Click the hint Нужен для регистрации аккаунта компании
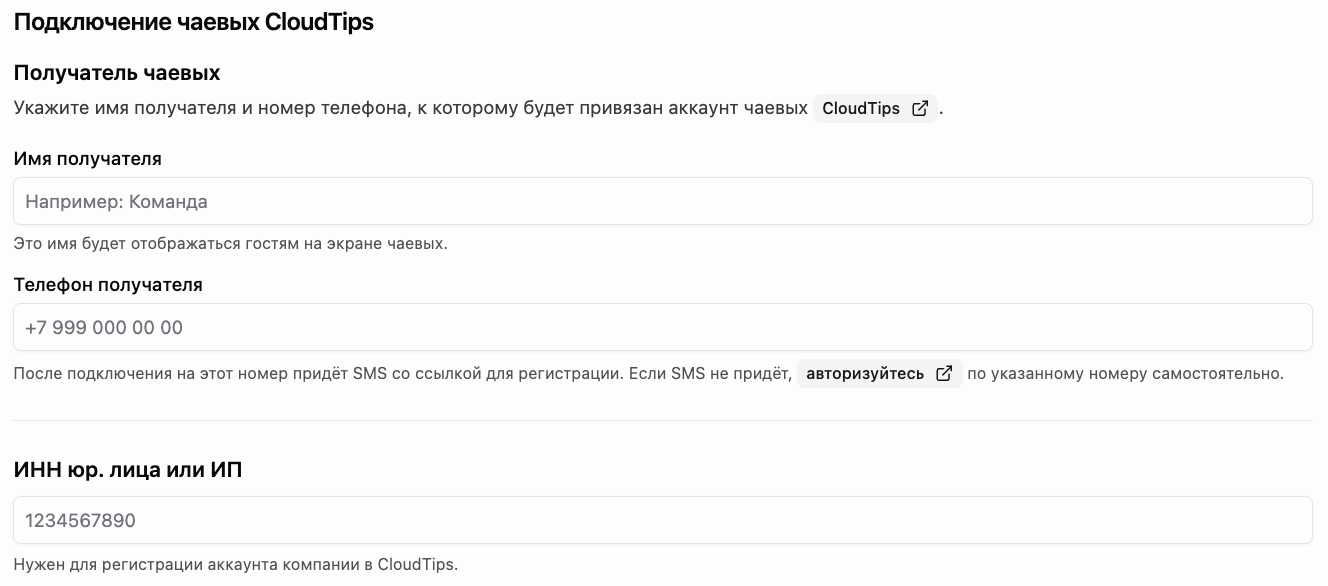Screen dimensions: 1328x586 236,564
